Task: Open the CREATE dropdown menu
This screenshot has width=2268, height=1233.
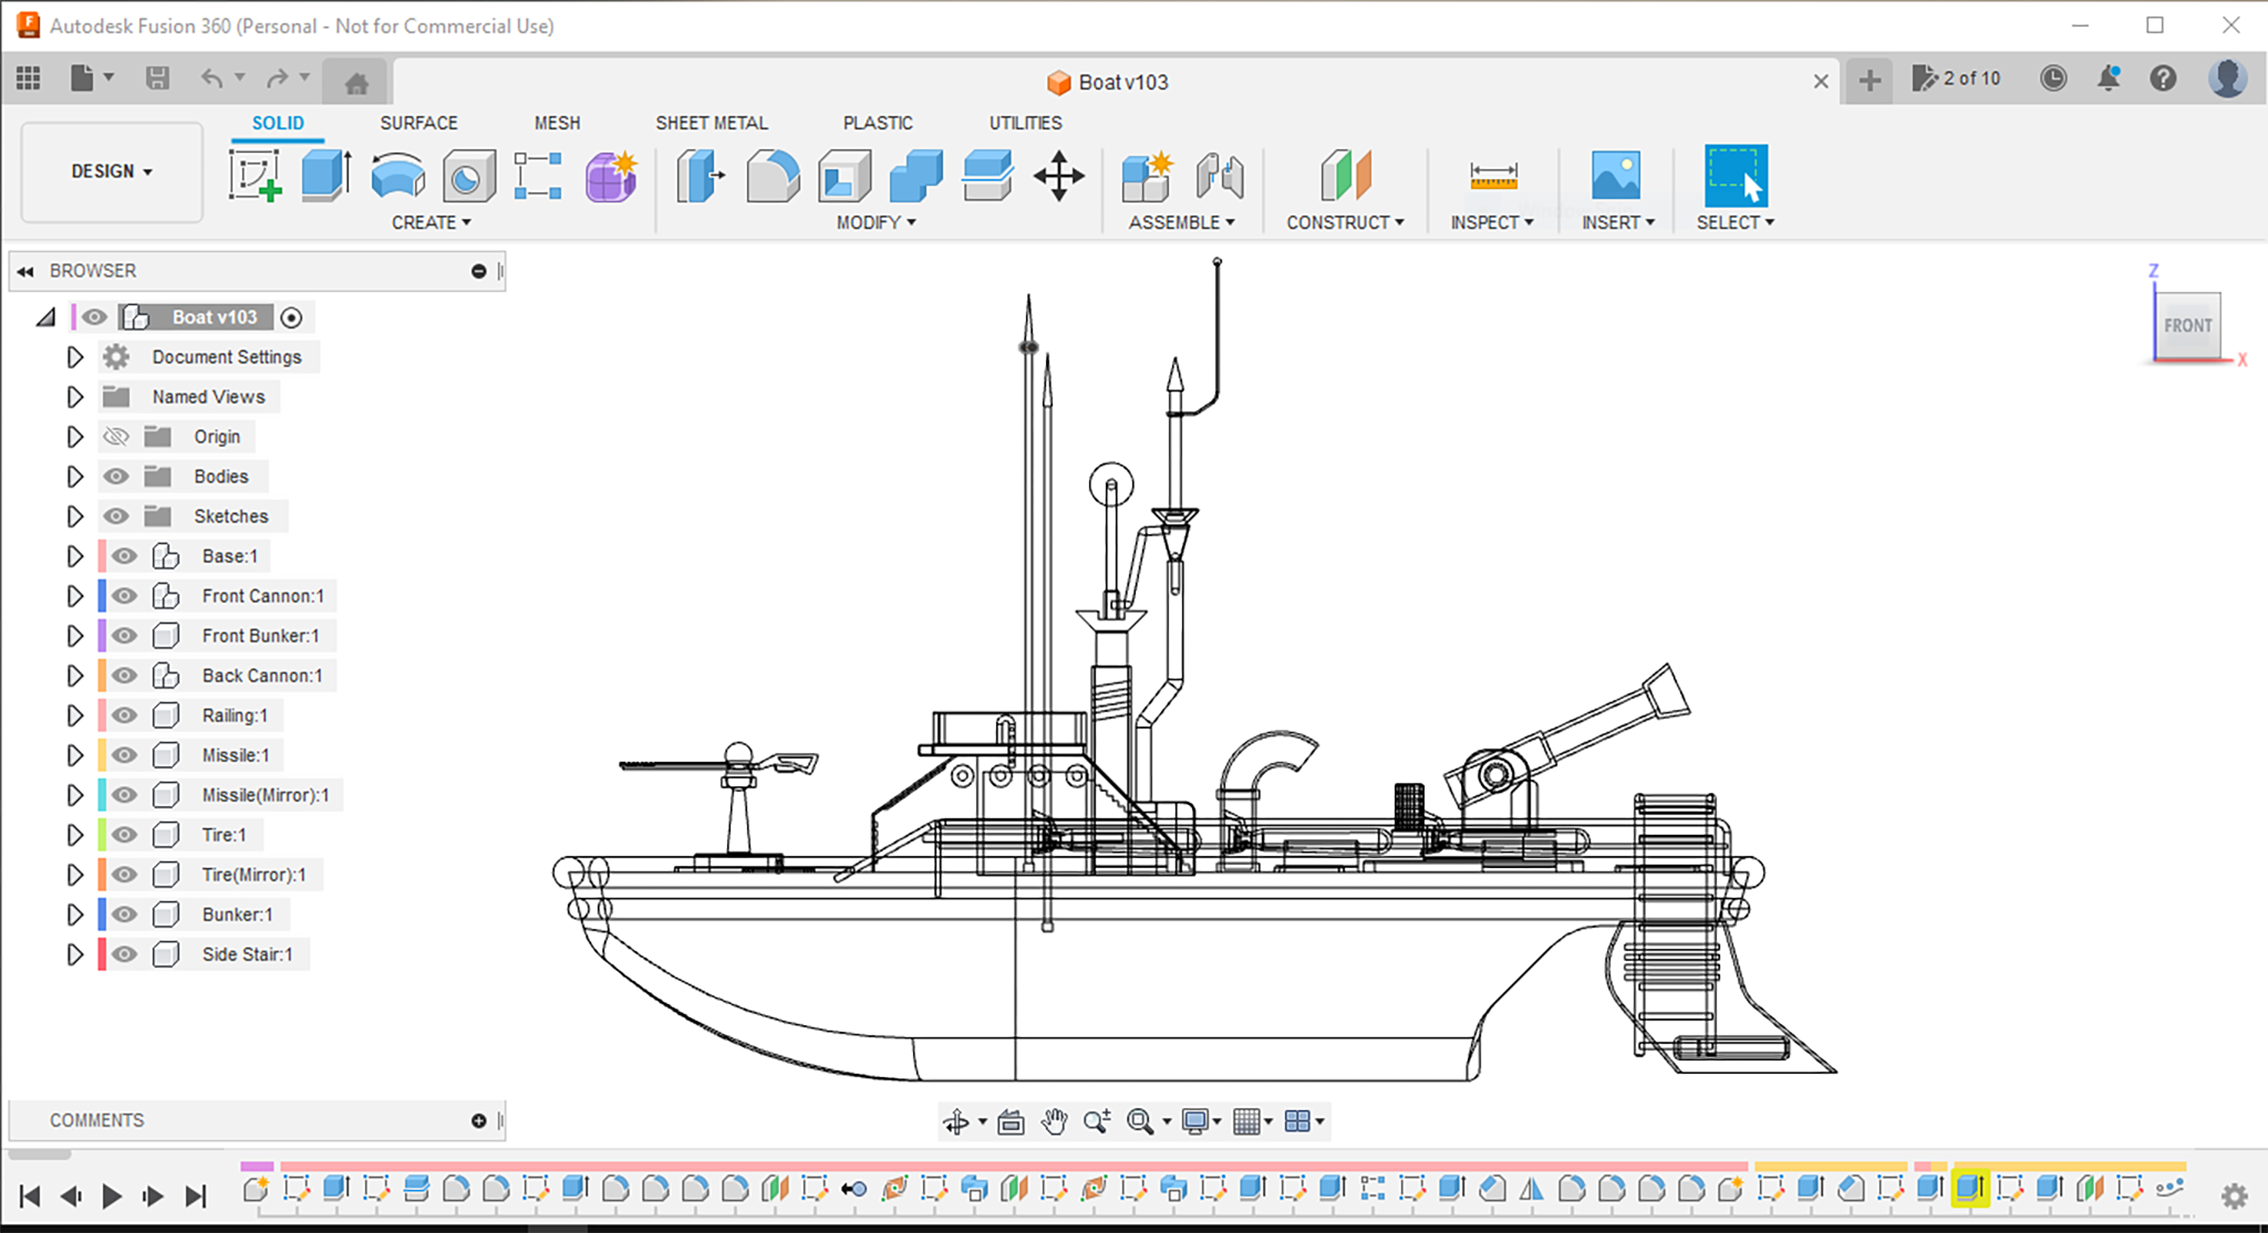Action: 431,222
